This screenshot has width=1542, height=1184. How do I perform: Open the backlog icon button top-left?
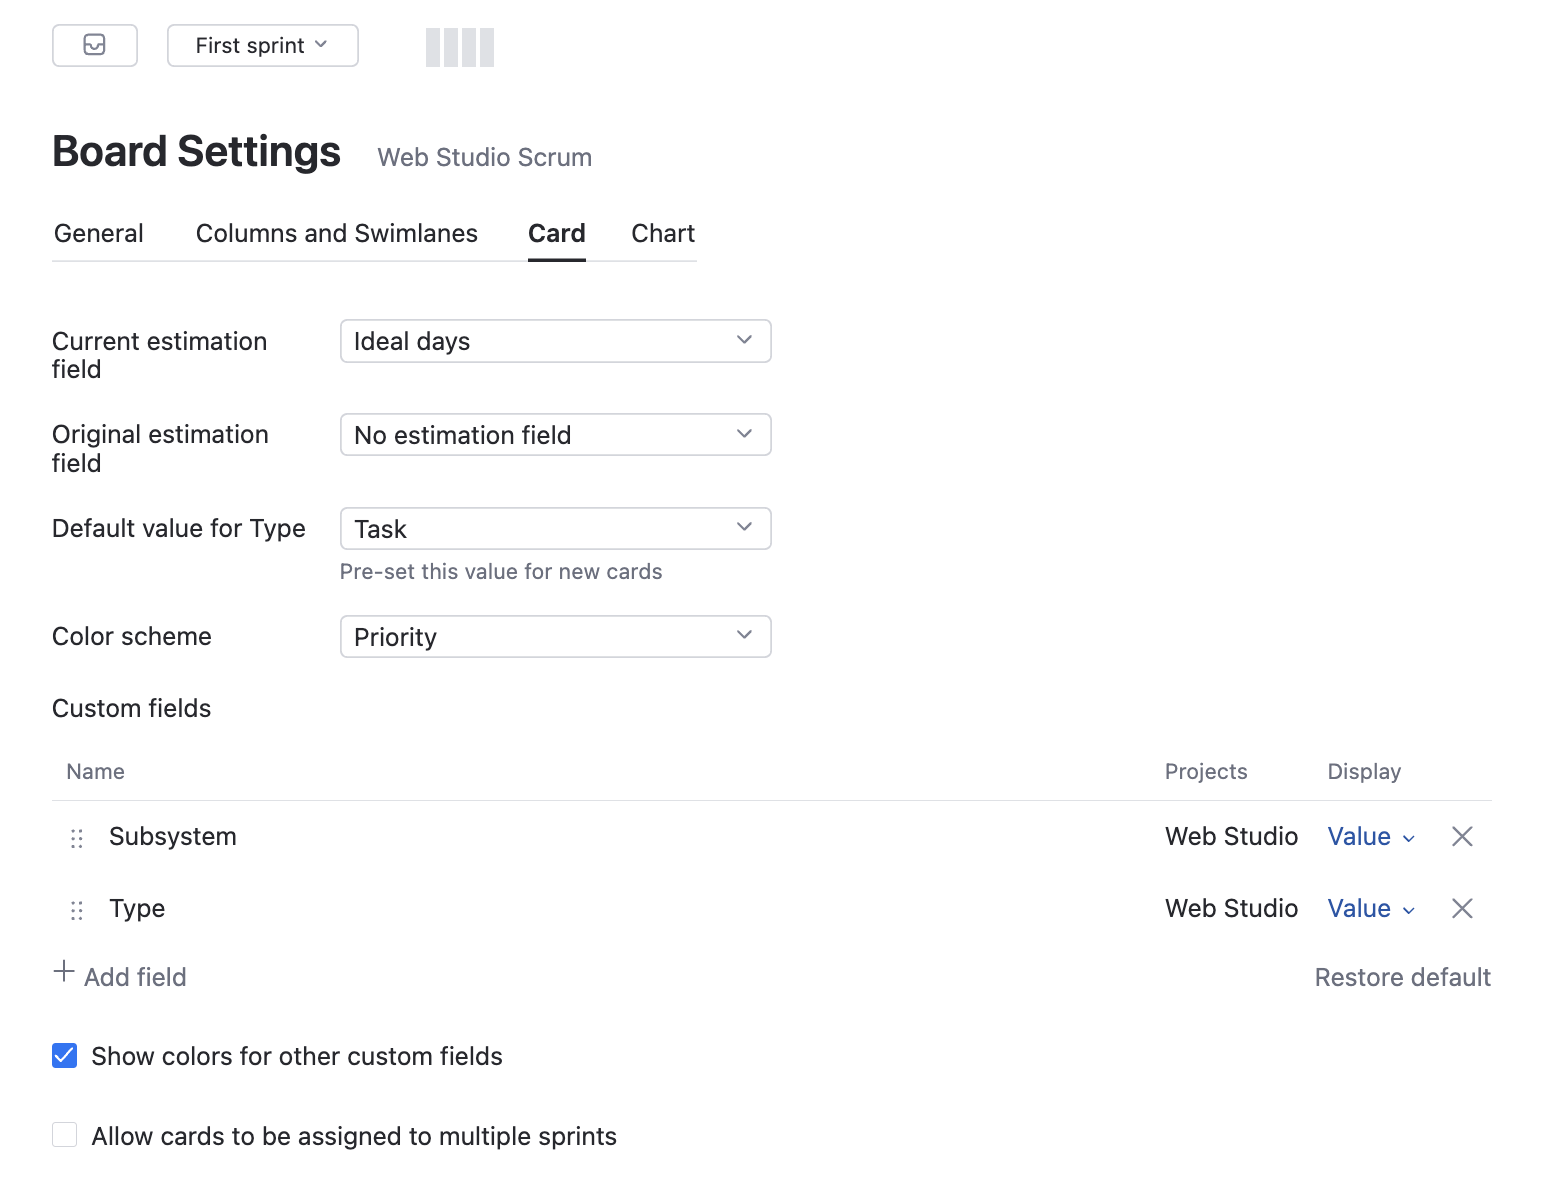(94, 45)
